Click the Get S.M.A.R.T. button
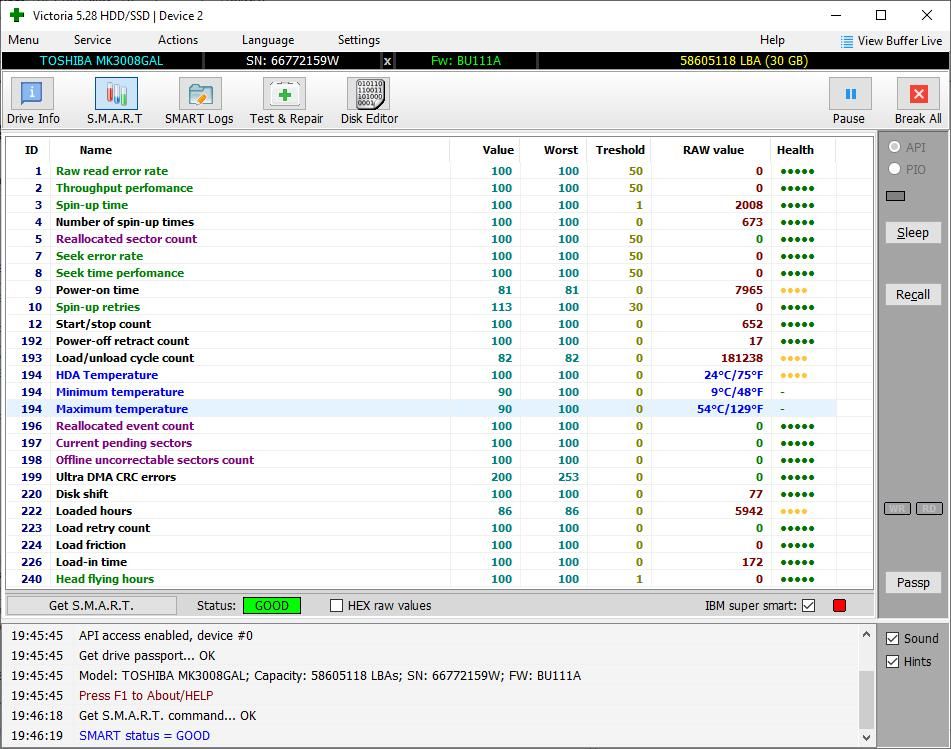Screen dimensions: 951x749 tap(92, 605)
